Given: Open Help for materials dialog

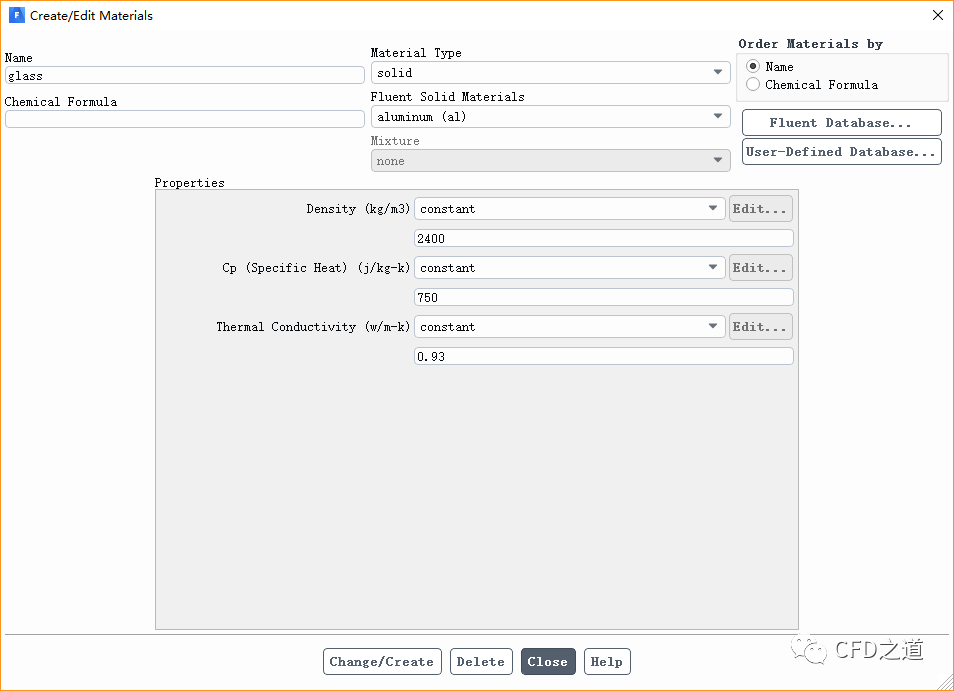Looking at the screenshot, I should [607, 662].
